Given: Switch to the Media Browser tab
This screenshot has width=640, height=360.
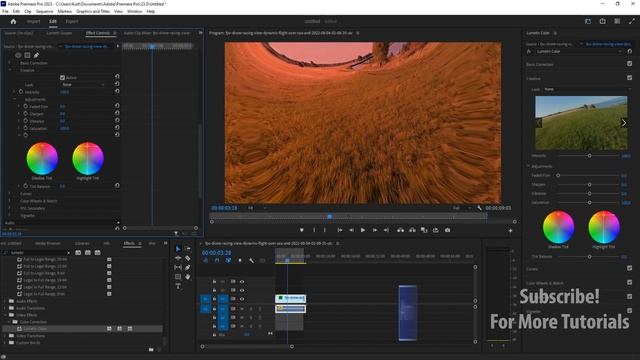Looking at the screenshot, I should (x=48, y=243).
